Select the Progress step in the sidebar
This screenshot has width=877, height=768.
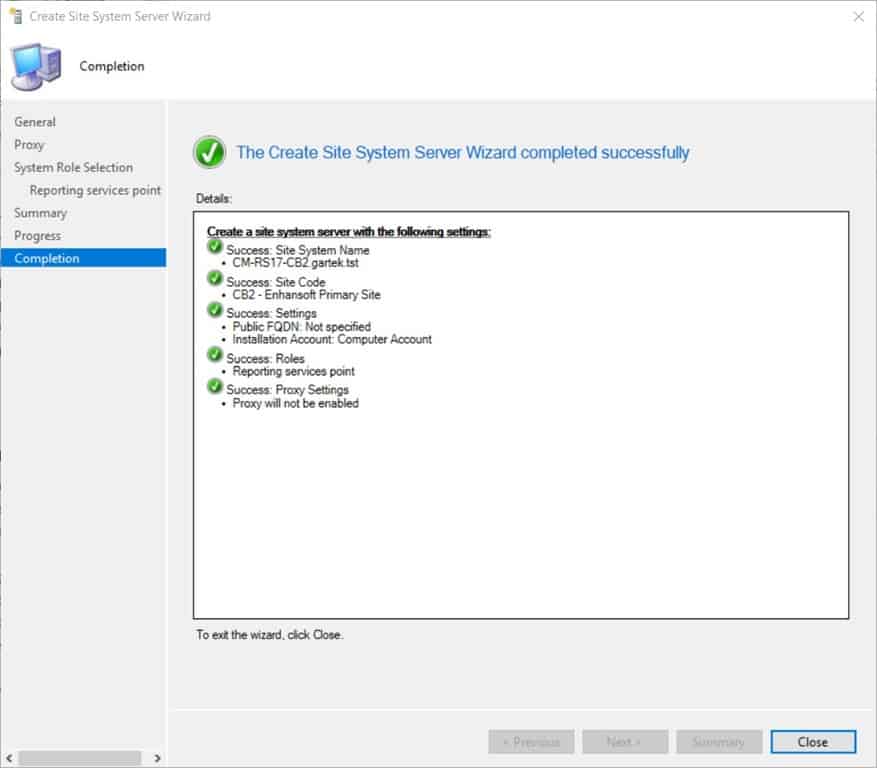pyautogui.click(x=38, y=235)
